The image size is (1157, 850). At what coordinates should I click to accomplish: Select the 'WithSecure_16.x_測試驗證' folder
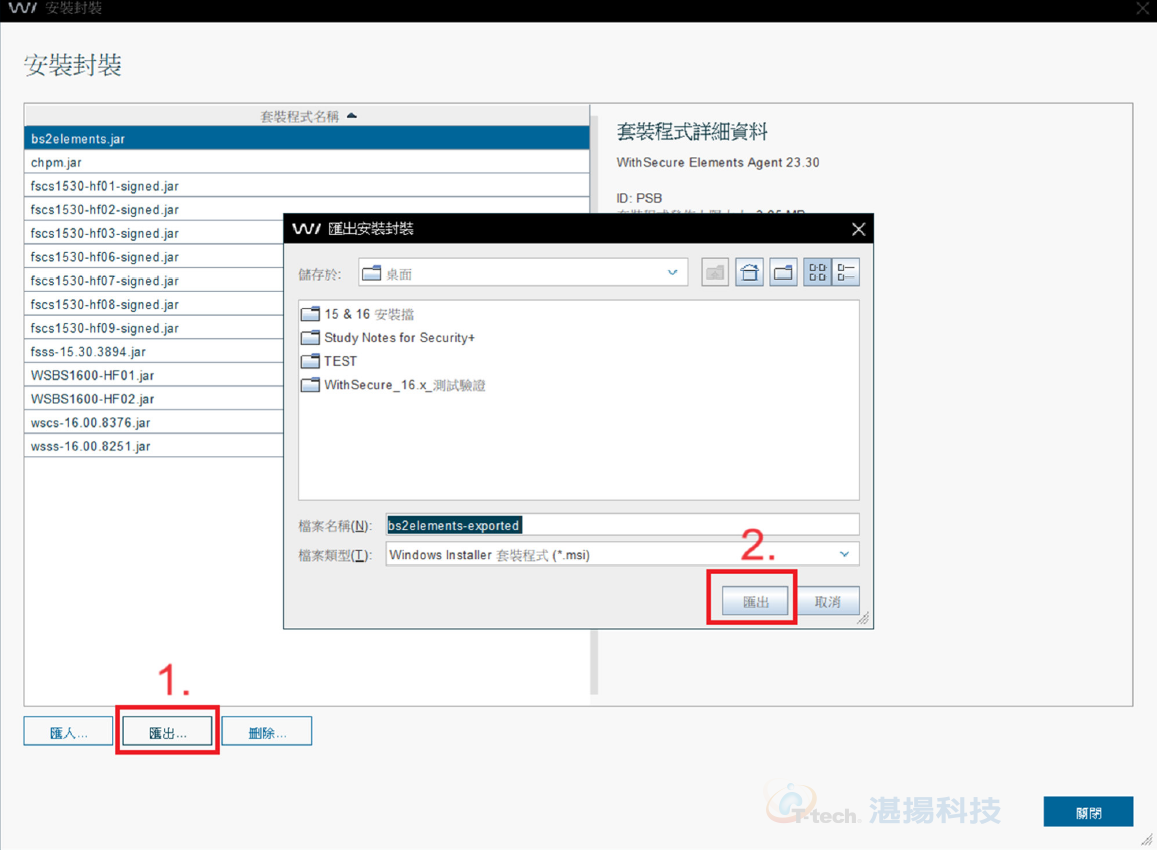(393, 385)
